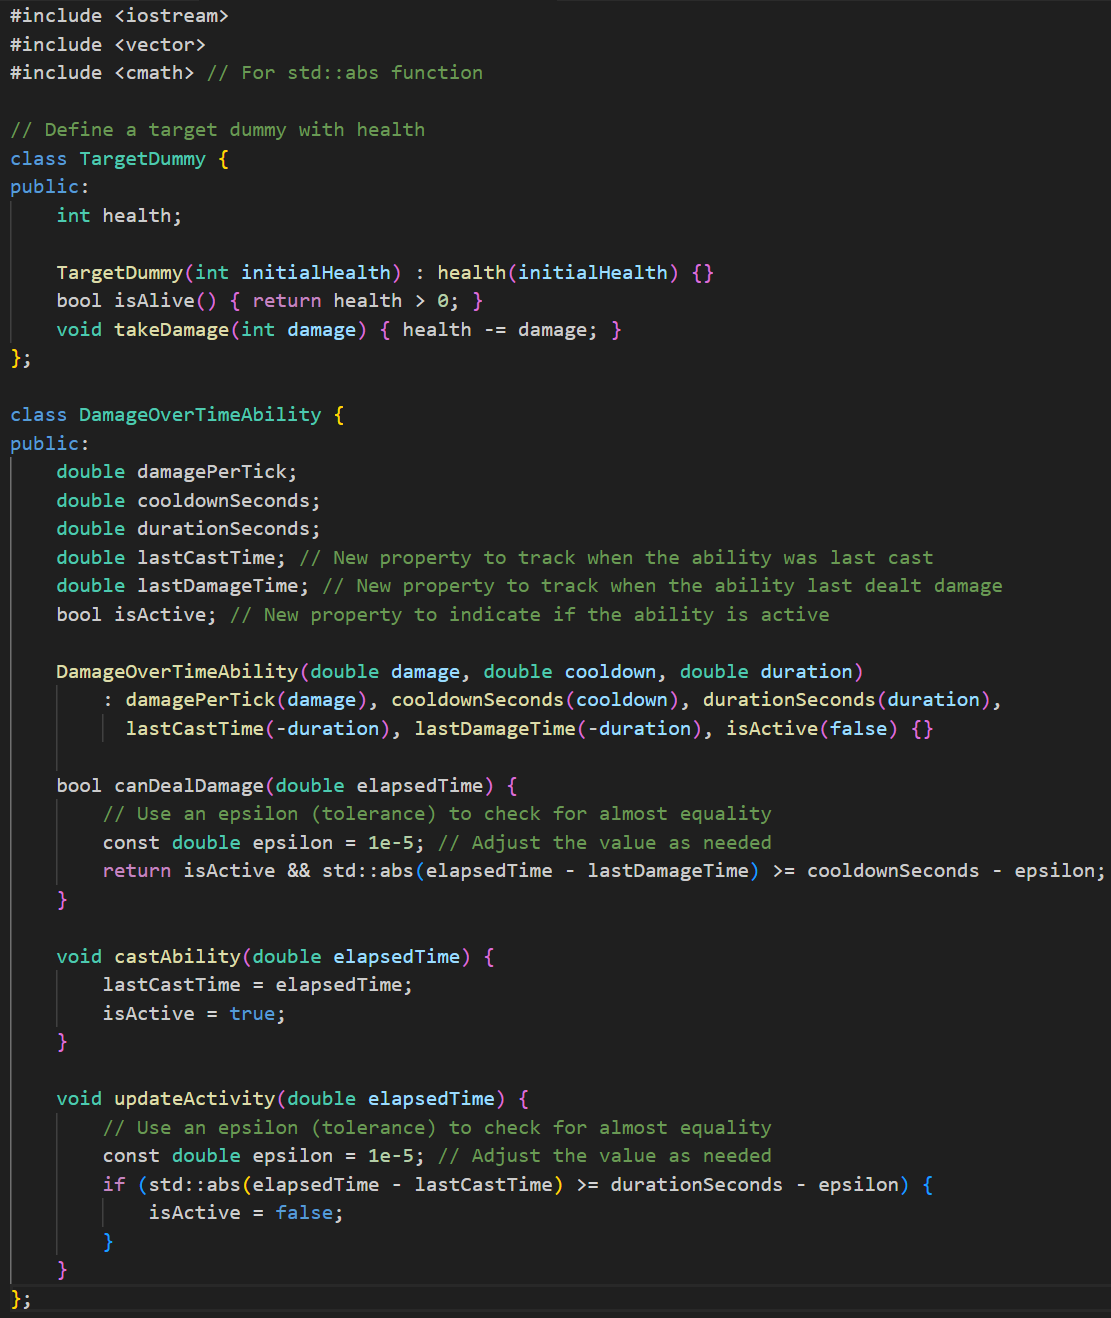Place cursor on the <vector> include
This screenshot has width=1111, height=1318.
coord(160,45)
